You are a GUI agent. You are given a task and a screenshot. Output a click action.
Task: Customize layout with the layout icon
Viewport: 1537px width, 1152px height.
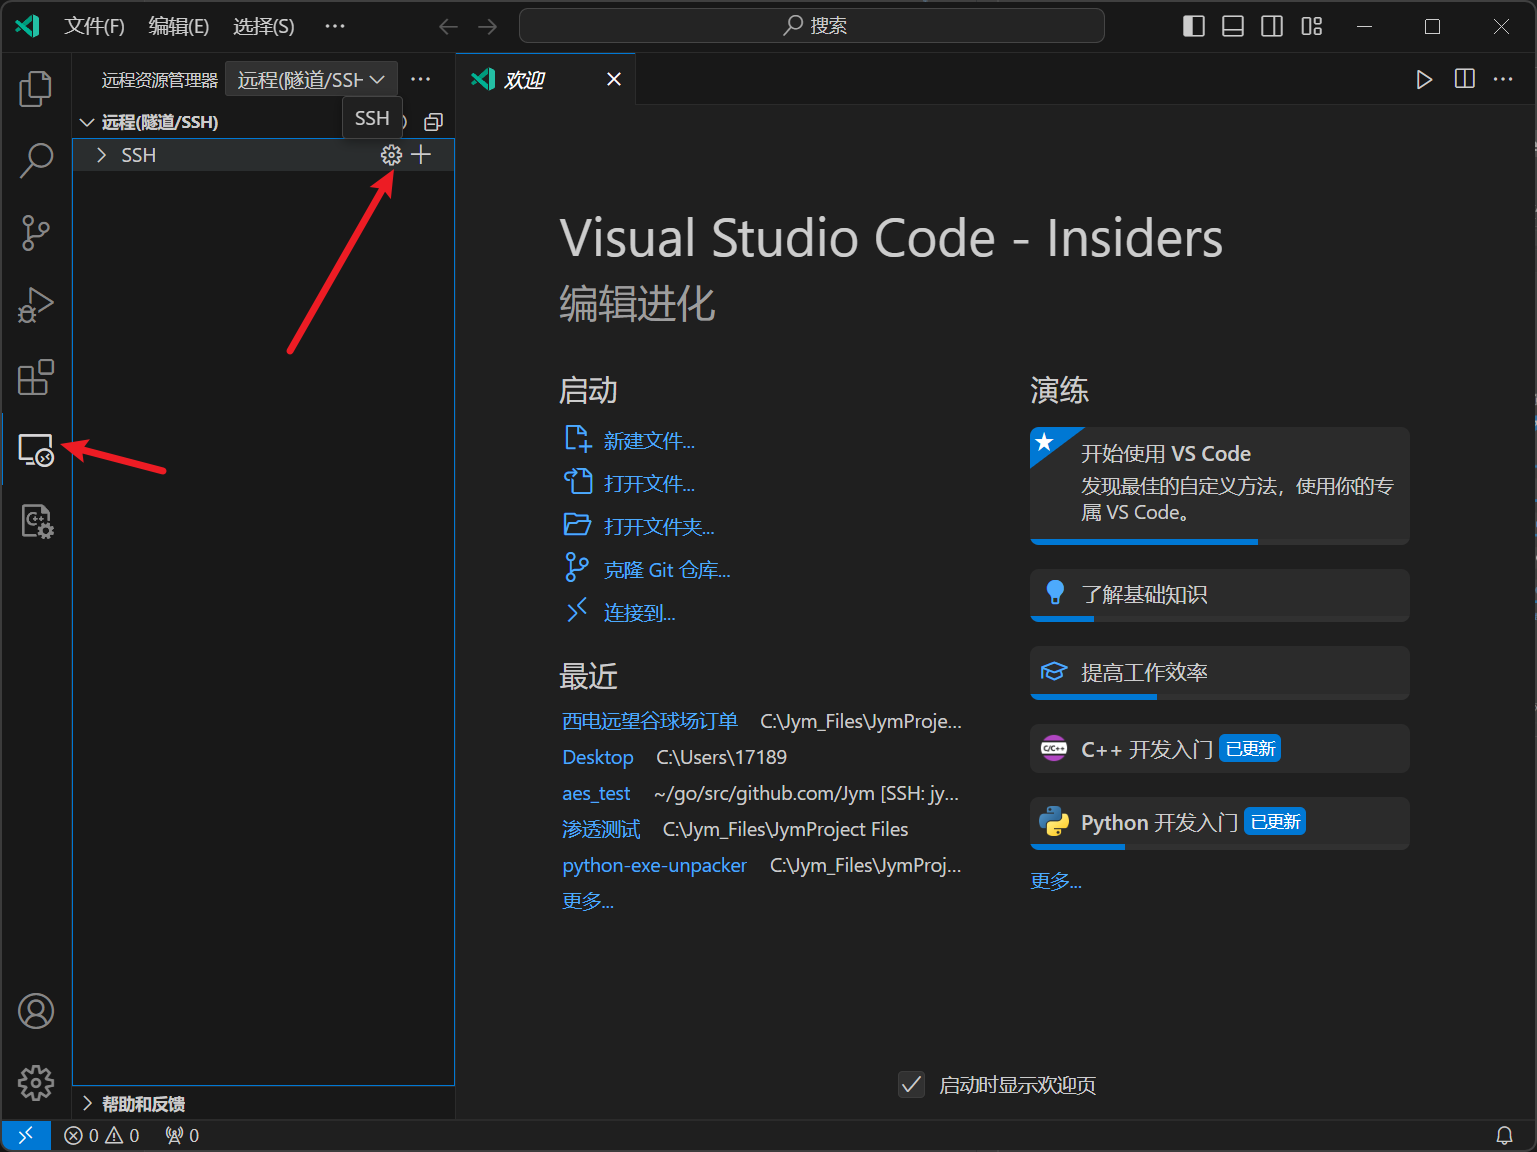[x=1312, y=26]
